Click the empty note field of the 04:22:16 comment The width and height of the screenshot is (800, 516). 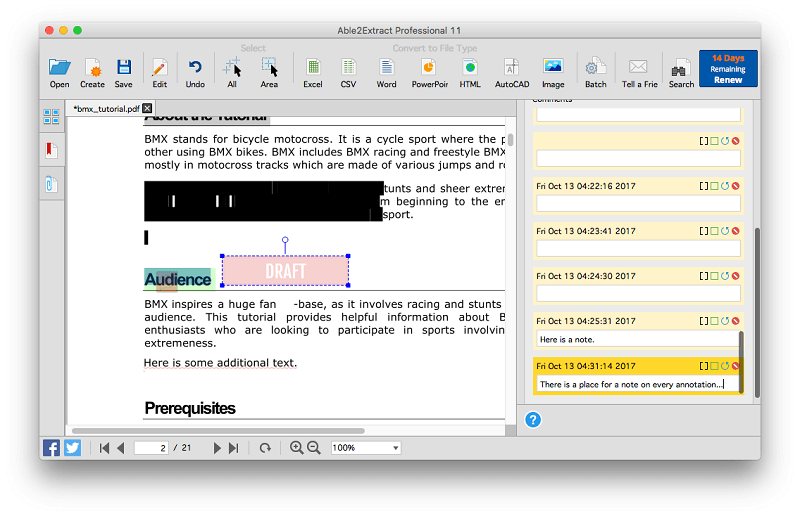638,204
